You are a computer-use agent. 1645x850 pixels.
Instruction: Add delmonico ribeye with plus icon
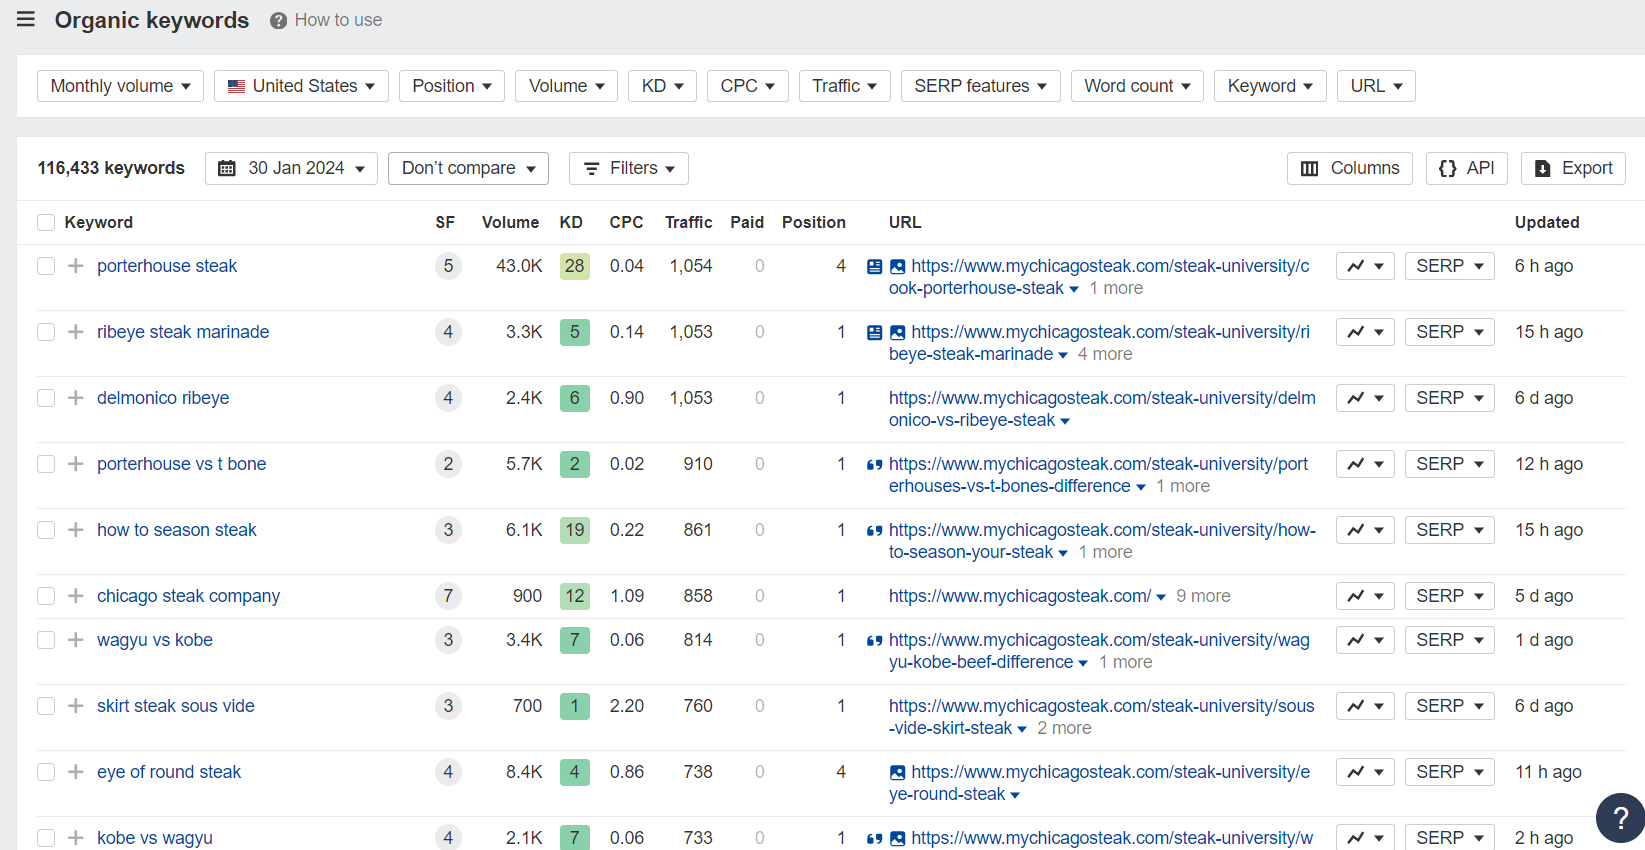pos(76,398)
